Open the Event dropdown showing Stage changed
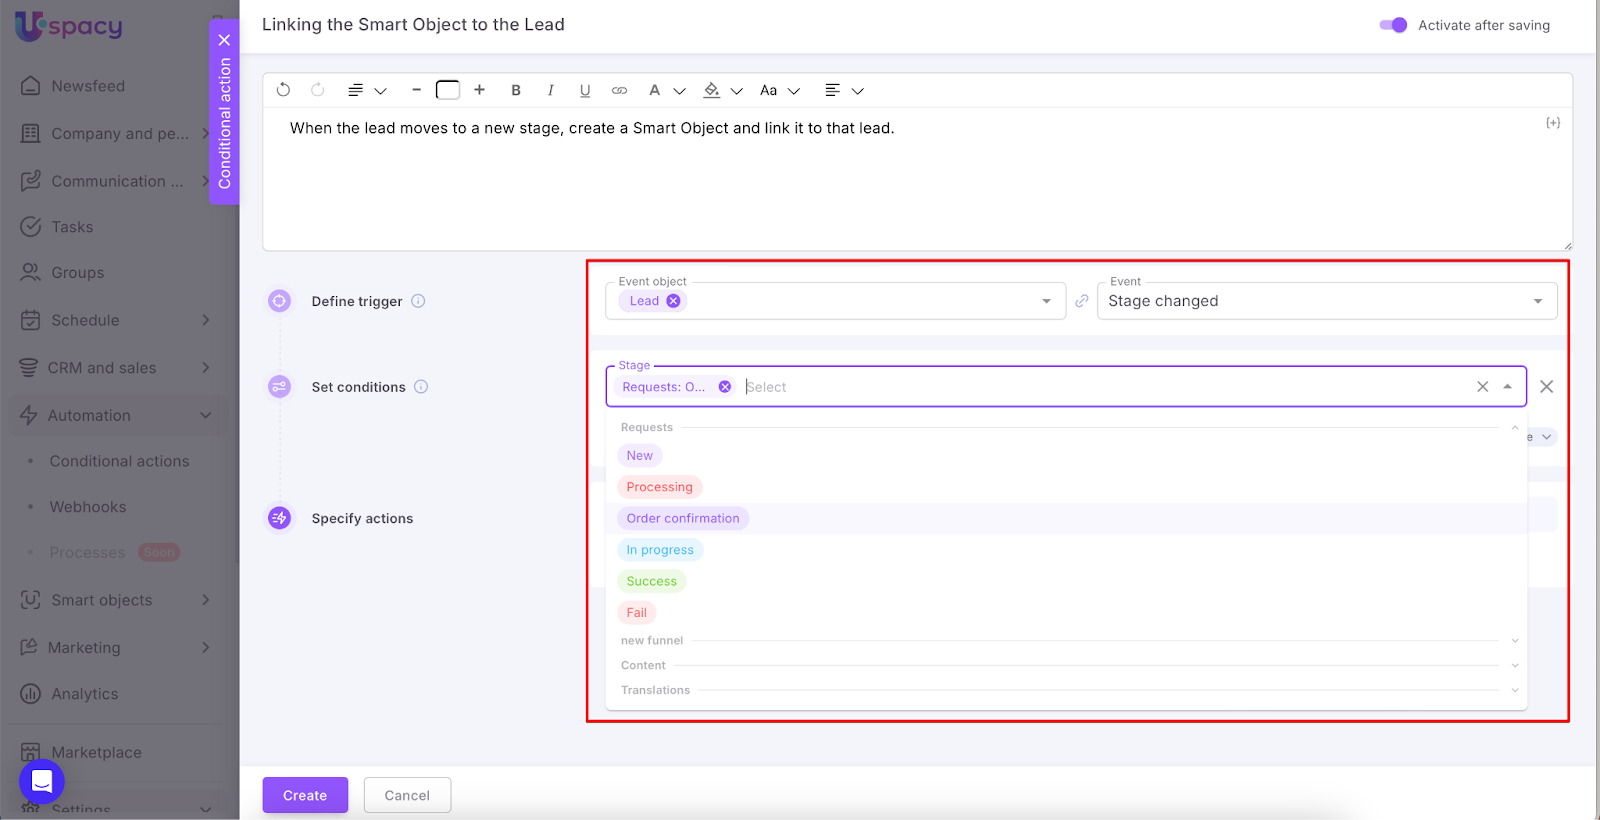1600x820 pixels. pos(1326,301)
